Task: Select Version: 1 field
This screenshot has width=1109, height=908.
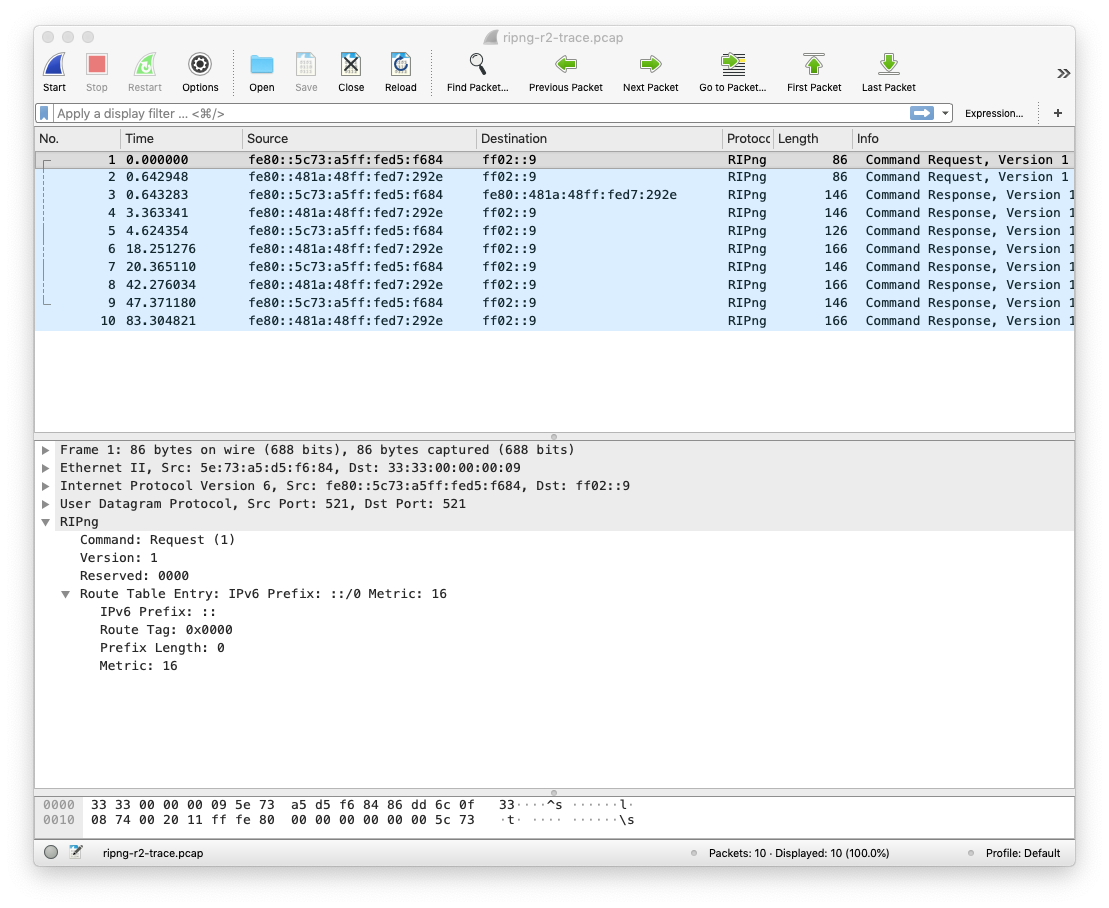Action: pyautogui.click(x=118, y=558)
